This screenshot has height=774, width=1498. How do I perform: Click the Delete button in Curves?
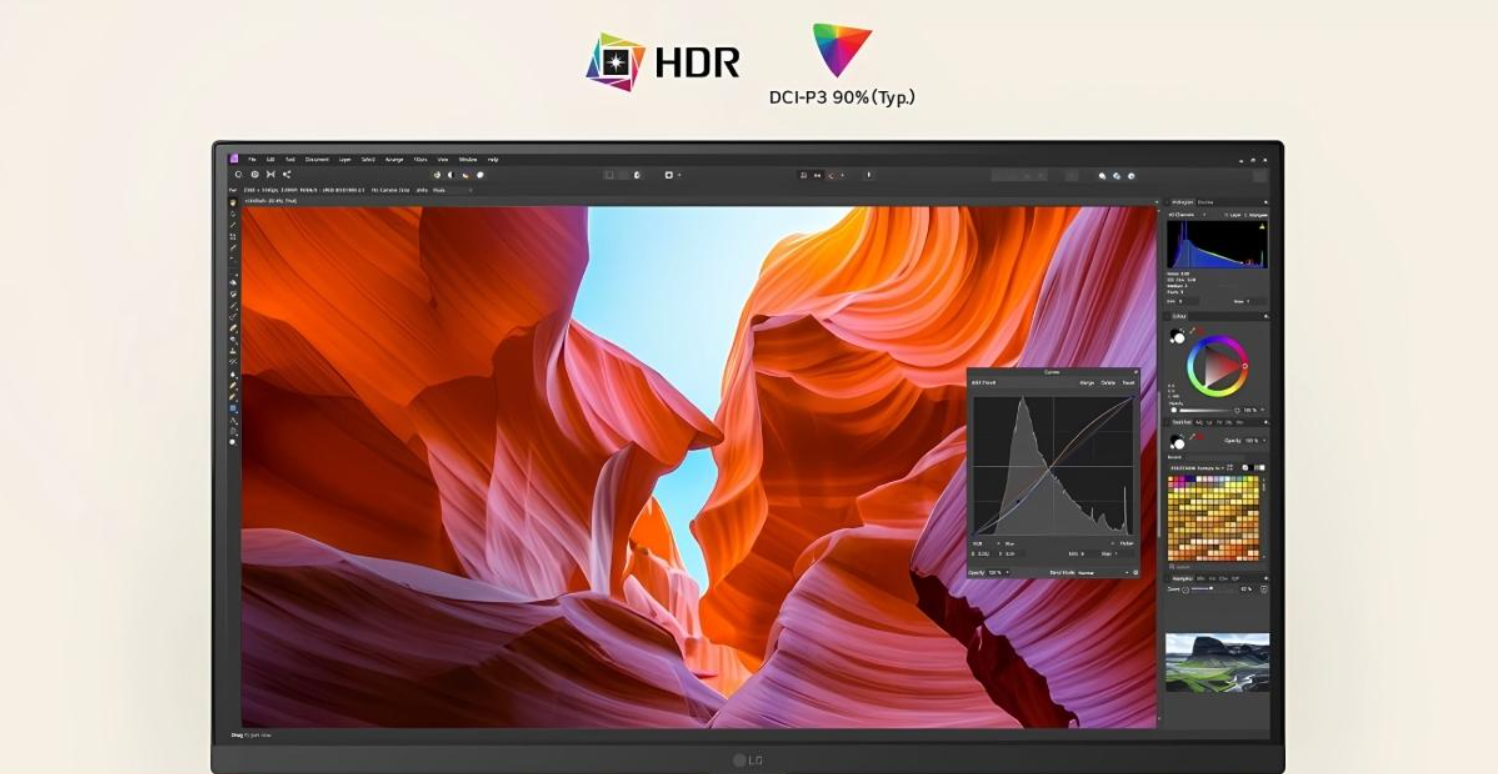pos(1108,383)
